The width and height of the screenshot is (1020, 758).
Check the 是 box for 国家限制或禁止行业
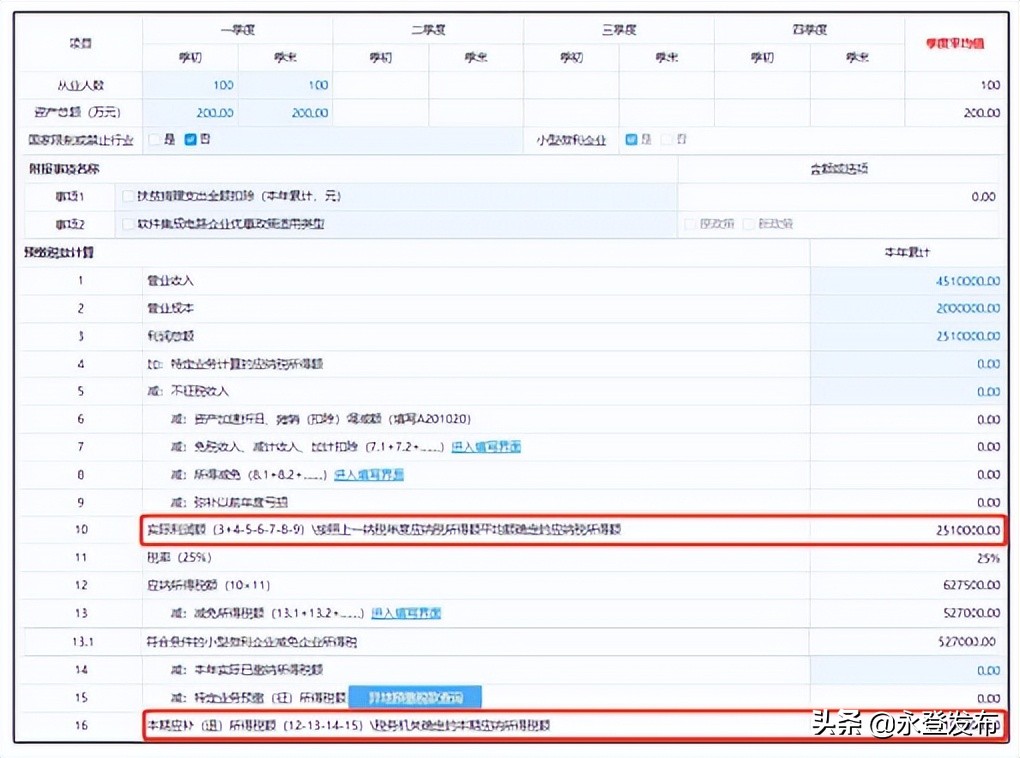click(152, 139)
